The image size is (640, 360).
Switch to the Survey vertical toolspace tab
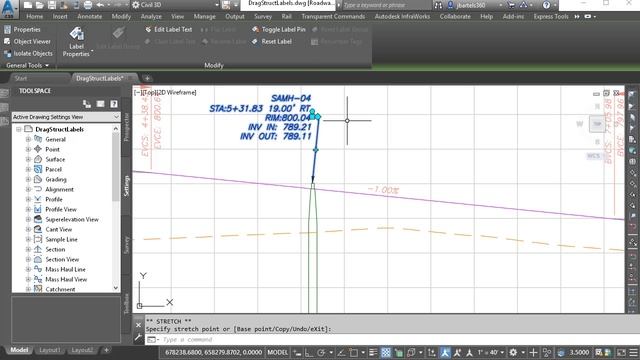[x=126, y=244]
